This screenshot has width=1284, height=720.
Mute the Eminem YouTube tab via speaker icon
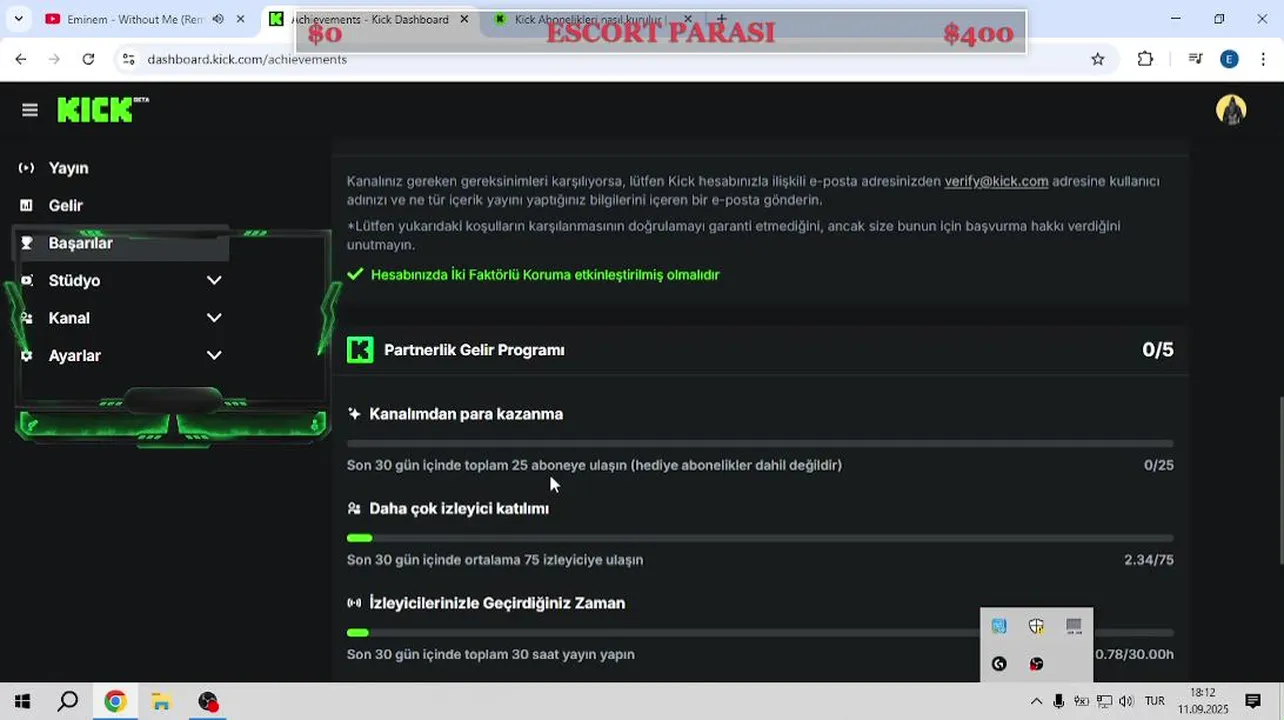(x=218, y=19)
